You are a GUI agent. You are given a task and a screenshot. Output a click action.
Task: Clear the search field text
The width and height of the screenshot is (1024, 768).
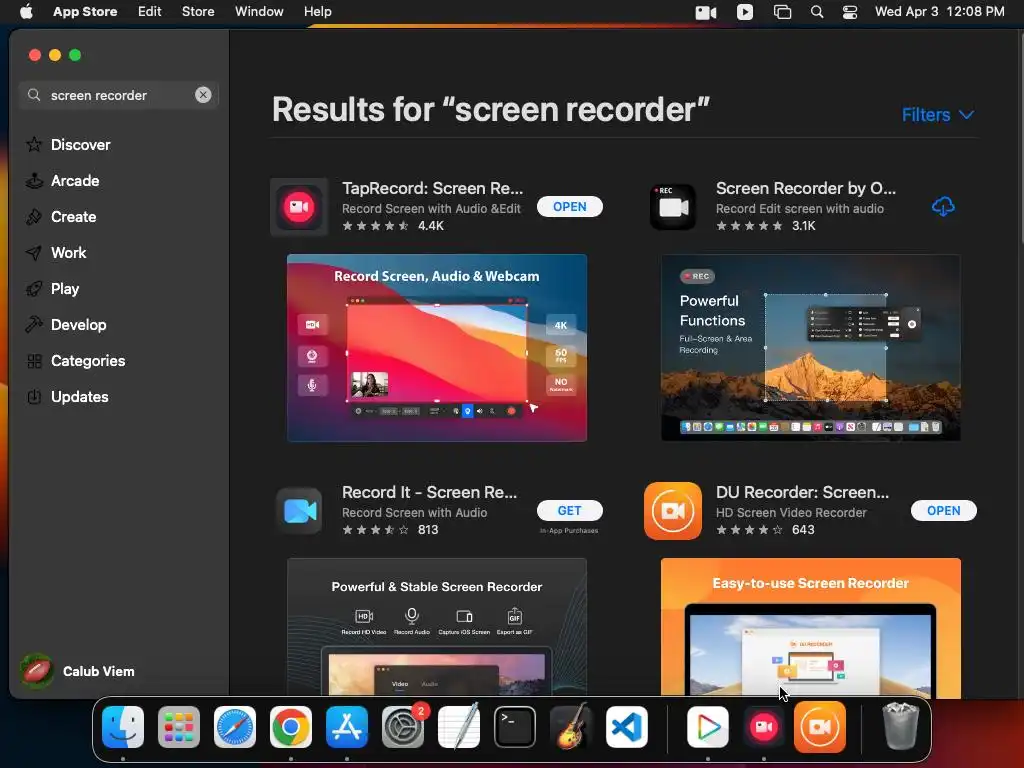pyautogui.click(x=203, y=95)
